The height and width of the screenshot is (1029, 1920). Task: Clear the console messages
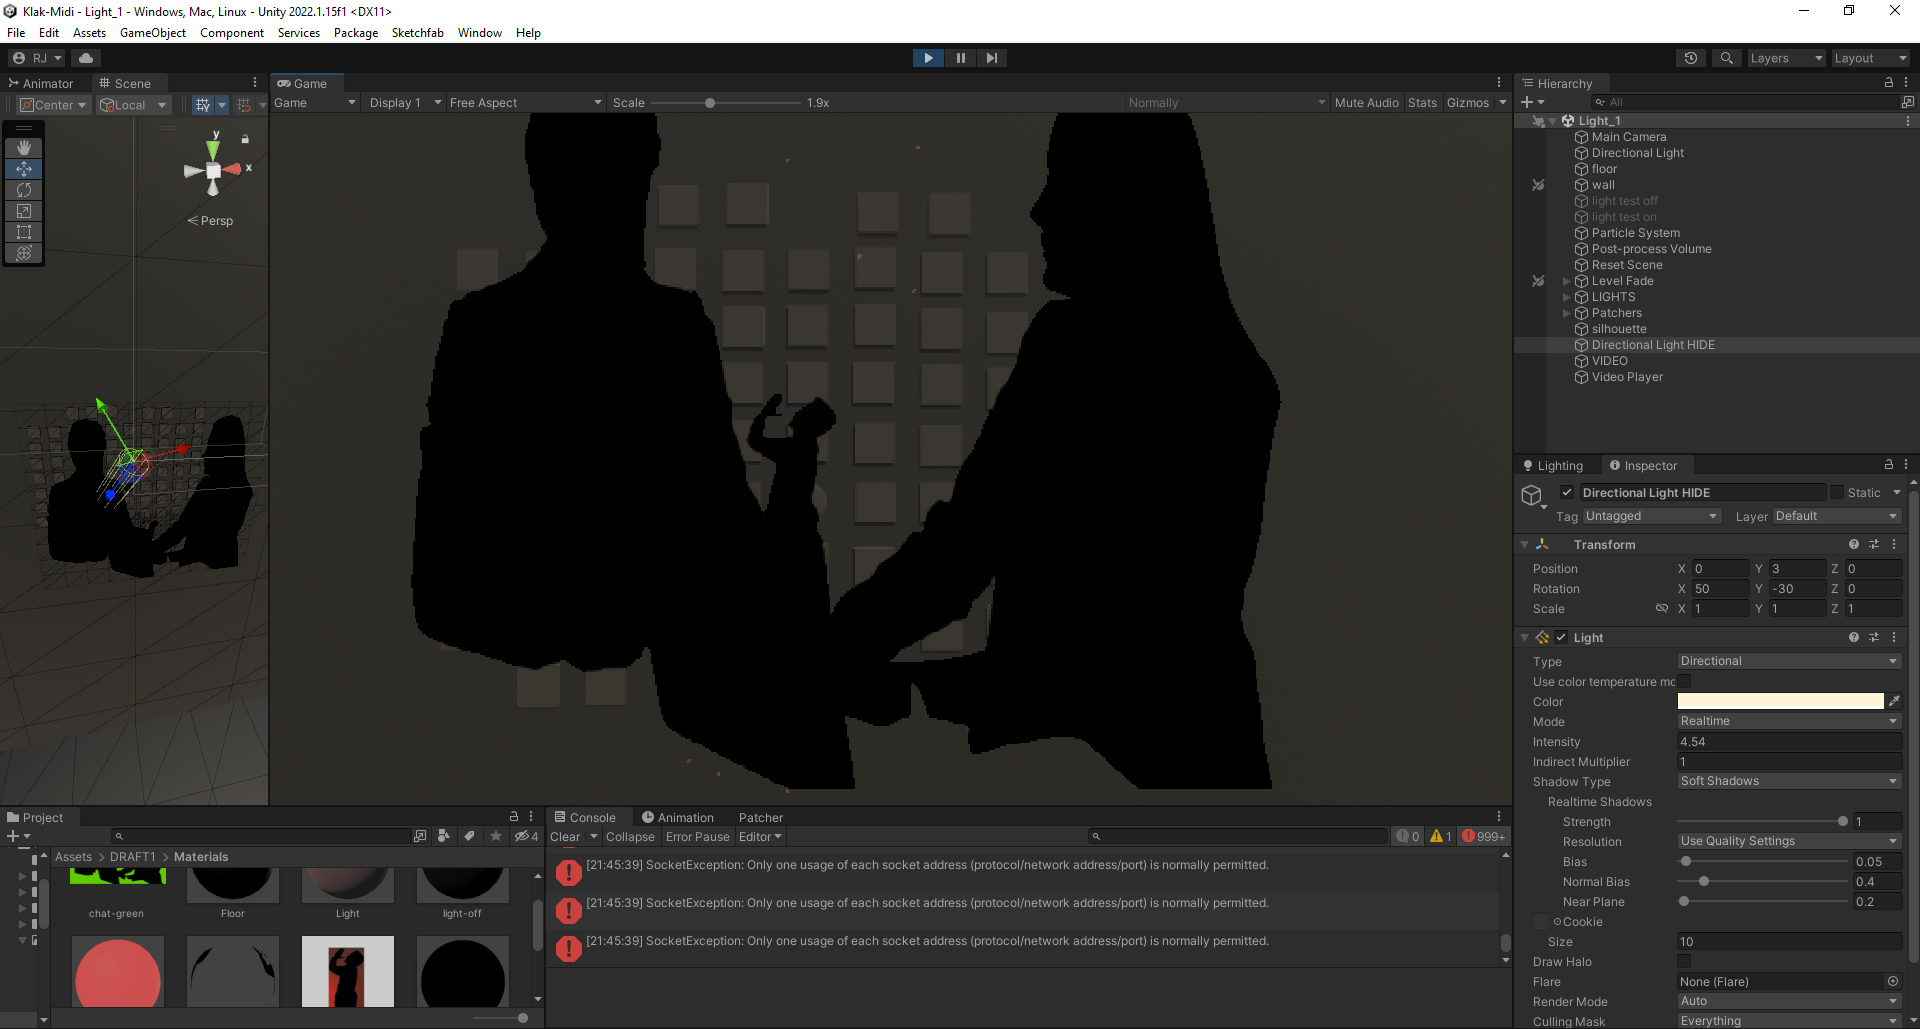(564, 837)
